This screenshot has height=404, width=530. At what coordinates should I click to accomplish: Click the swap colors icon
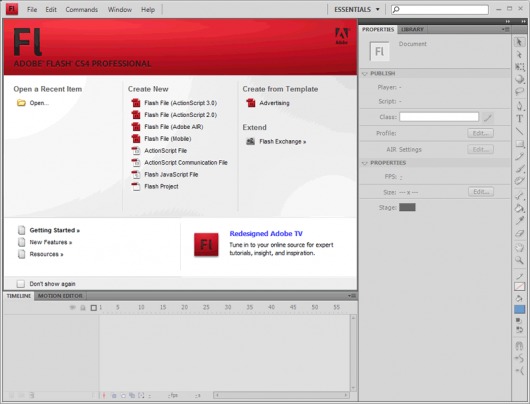[520, 329]
